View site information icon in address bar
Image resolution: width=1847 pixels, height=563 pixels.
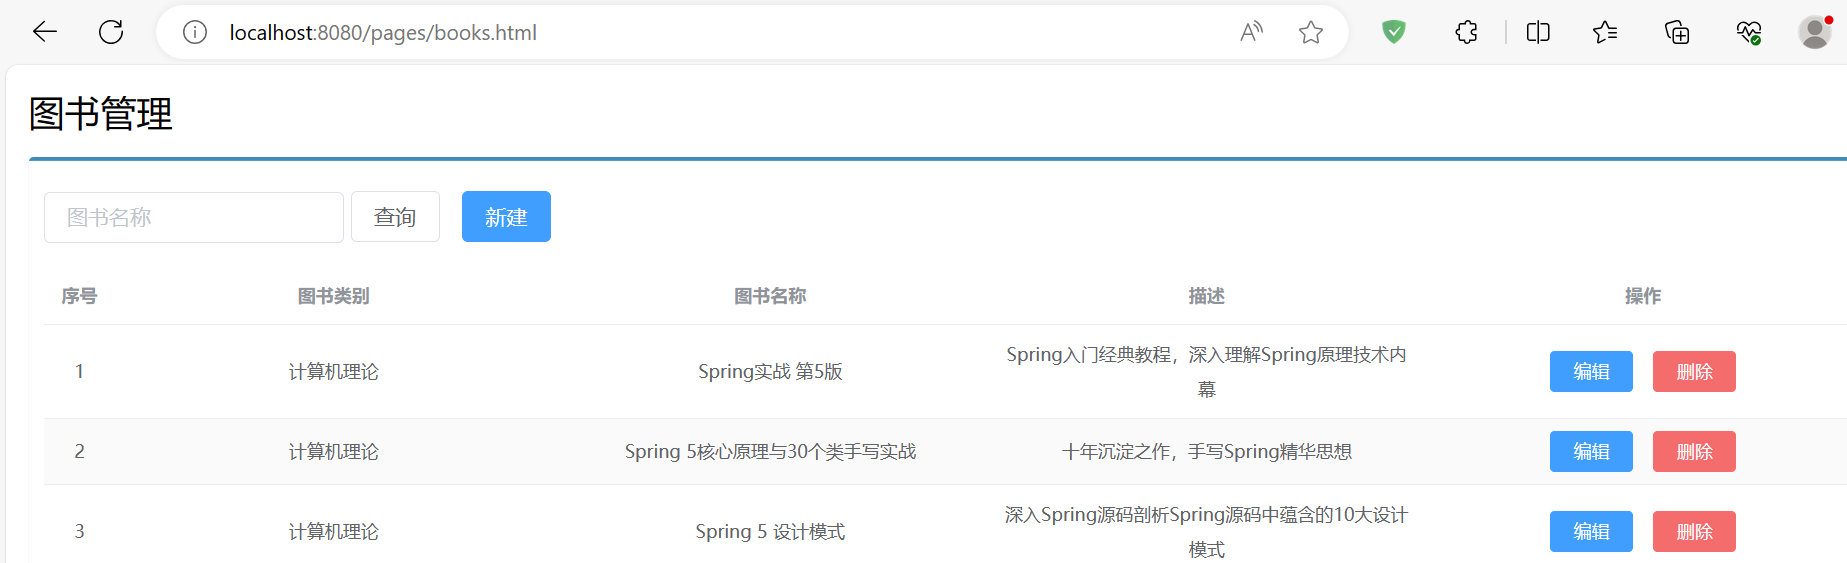[x=195, y=32]
